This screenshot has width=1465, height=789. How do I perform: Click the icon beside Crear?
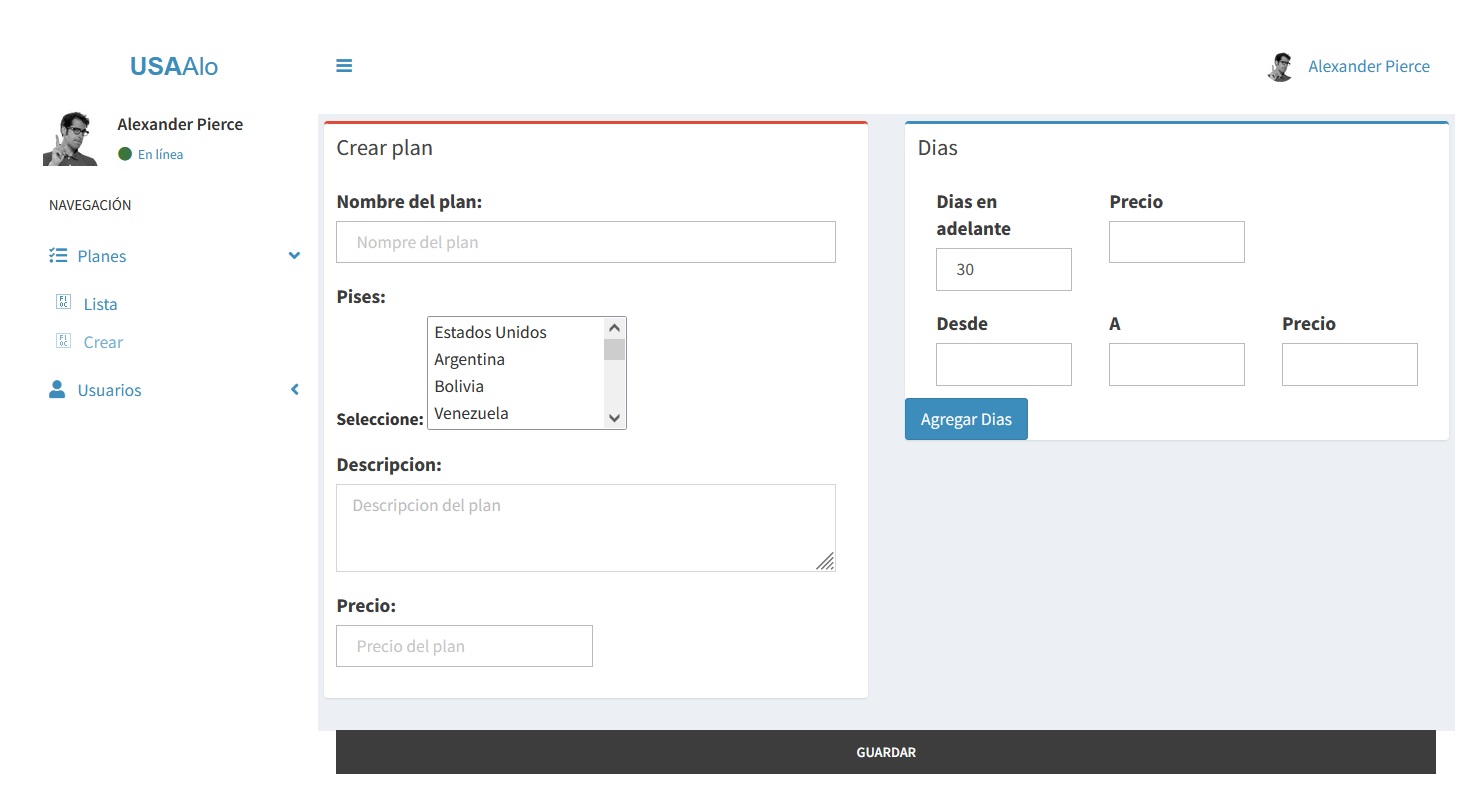click(63, 341)
